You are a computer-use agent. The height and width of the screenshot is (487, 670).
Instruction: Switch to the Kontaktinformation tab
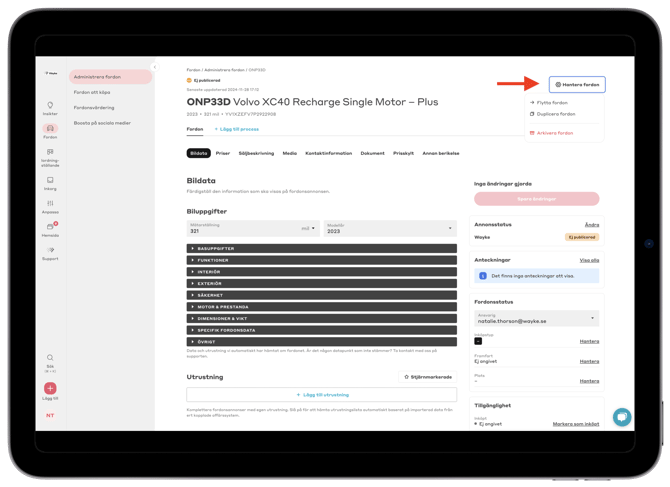point(329,153)
